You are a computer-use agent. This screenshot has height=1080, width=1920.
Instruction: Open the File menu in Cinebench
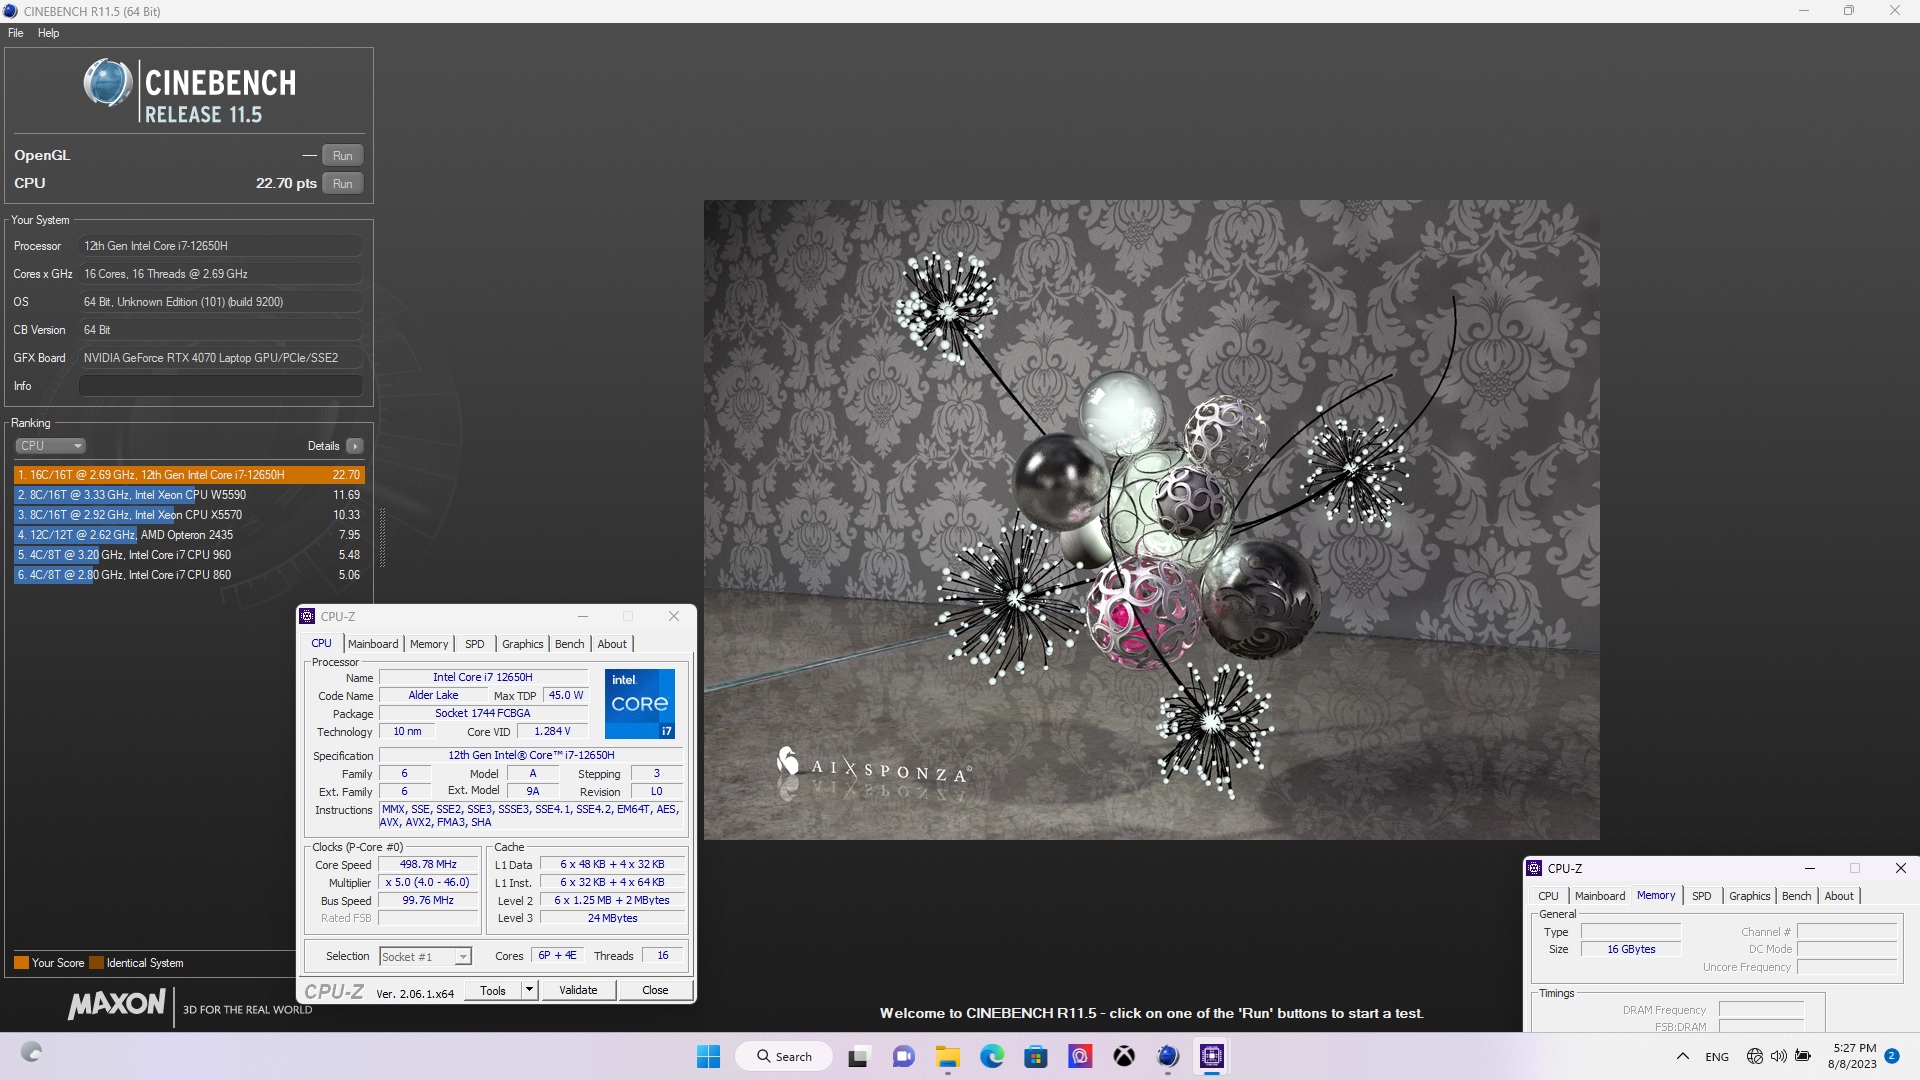[16, 33]
